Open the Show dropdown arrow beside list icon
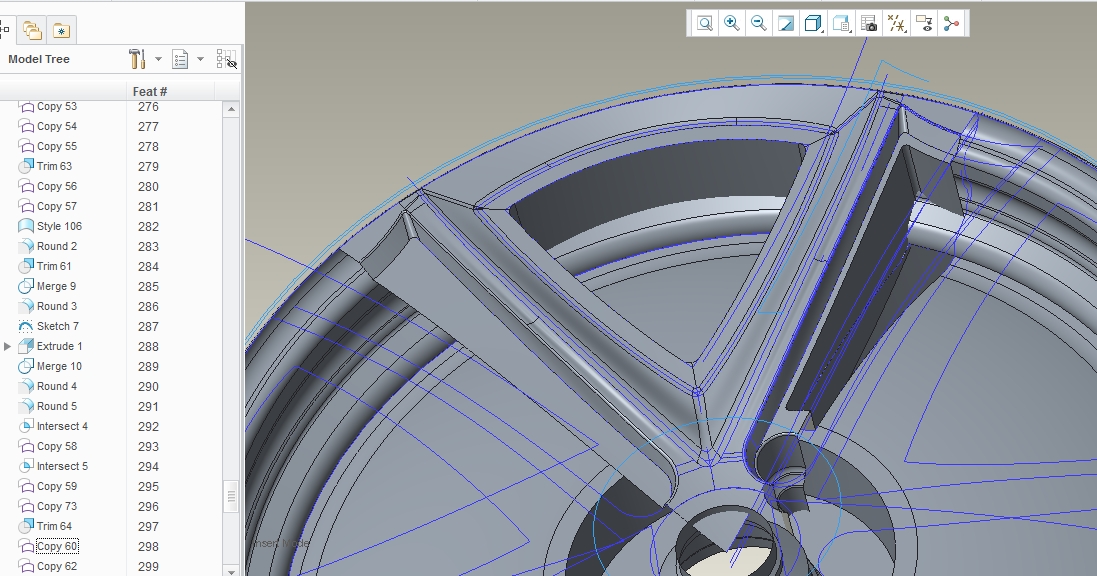This screenshot has width=1097, height=576. click(x=200, y=59)
